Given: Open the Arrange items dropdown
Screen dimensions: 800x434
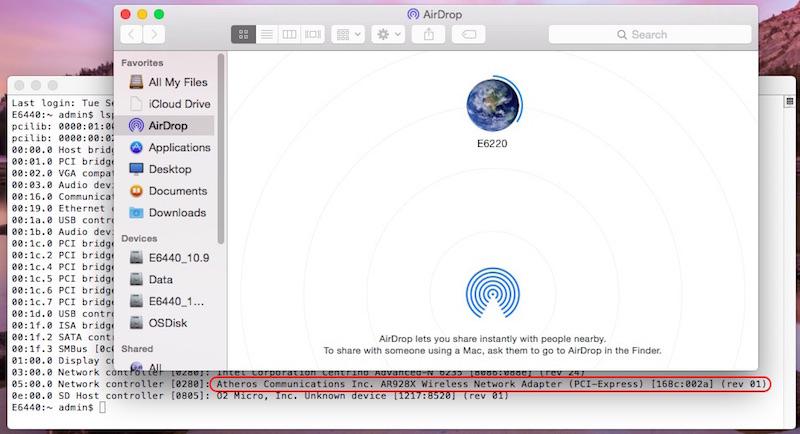Looking at the screenshot, I should point(347,34).
